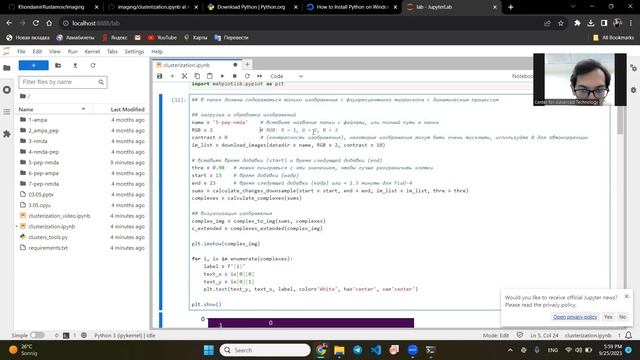Open Windows Start menu
This screenshot has width=640, height=360.
coord(209,350)
